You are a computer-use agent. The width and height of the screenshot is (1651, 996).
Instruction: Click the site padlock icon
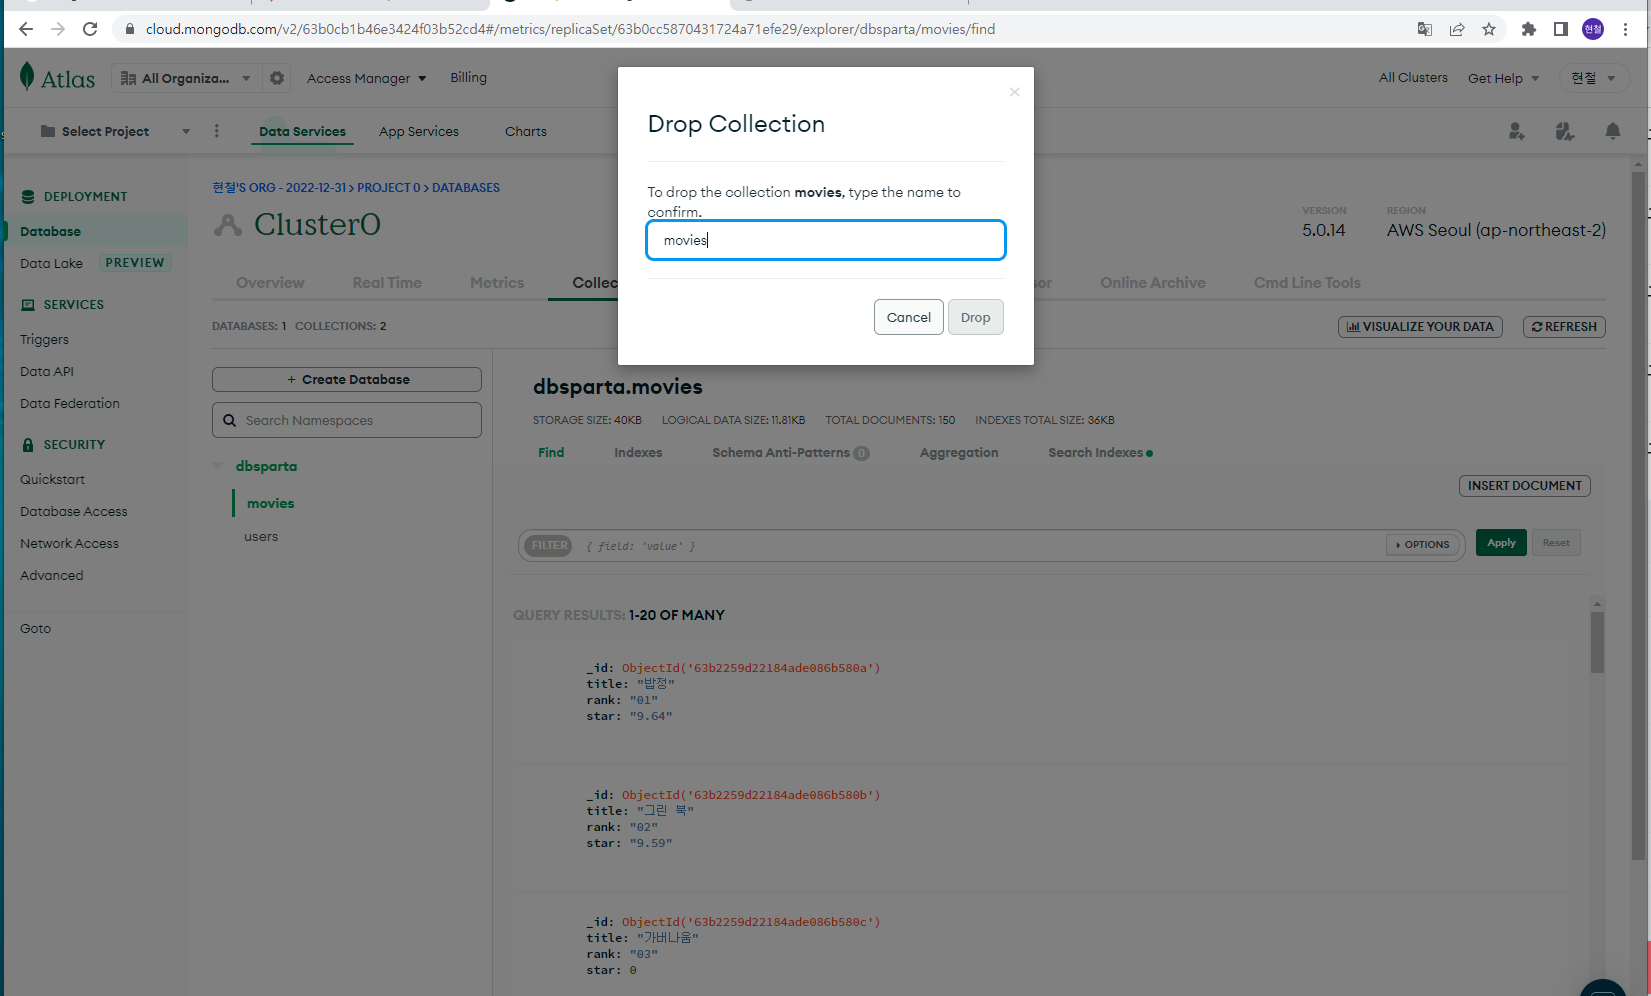pos(129,29)
